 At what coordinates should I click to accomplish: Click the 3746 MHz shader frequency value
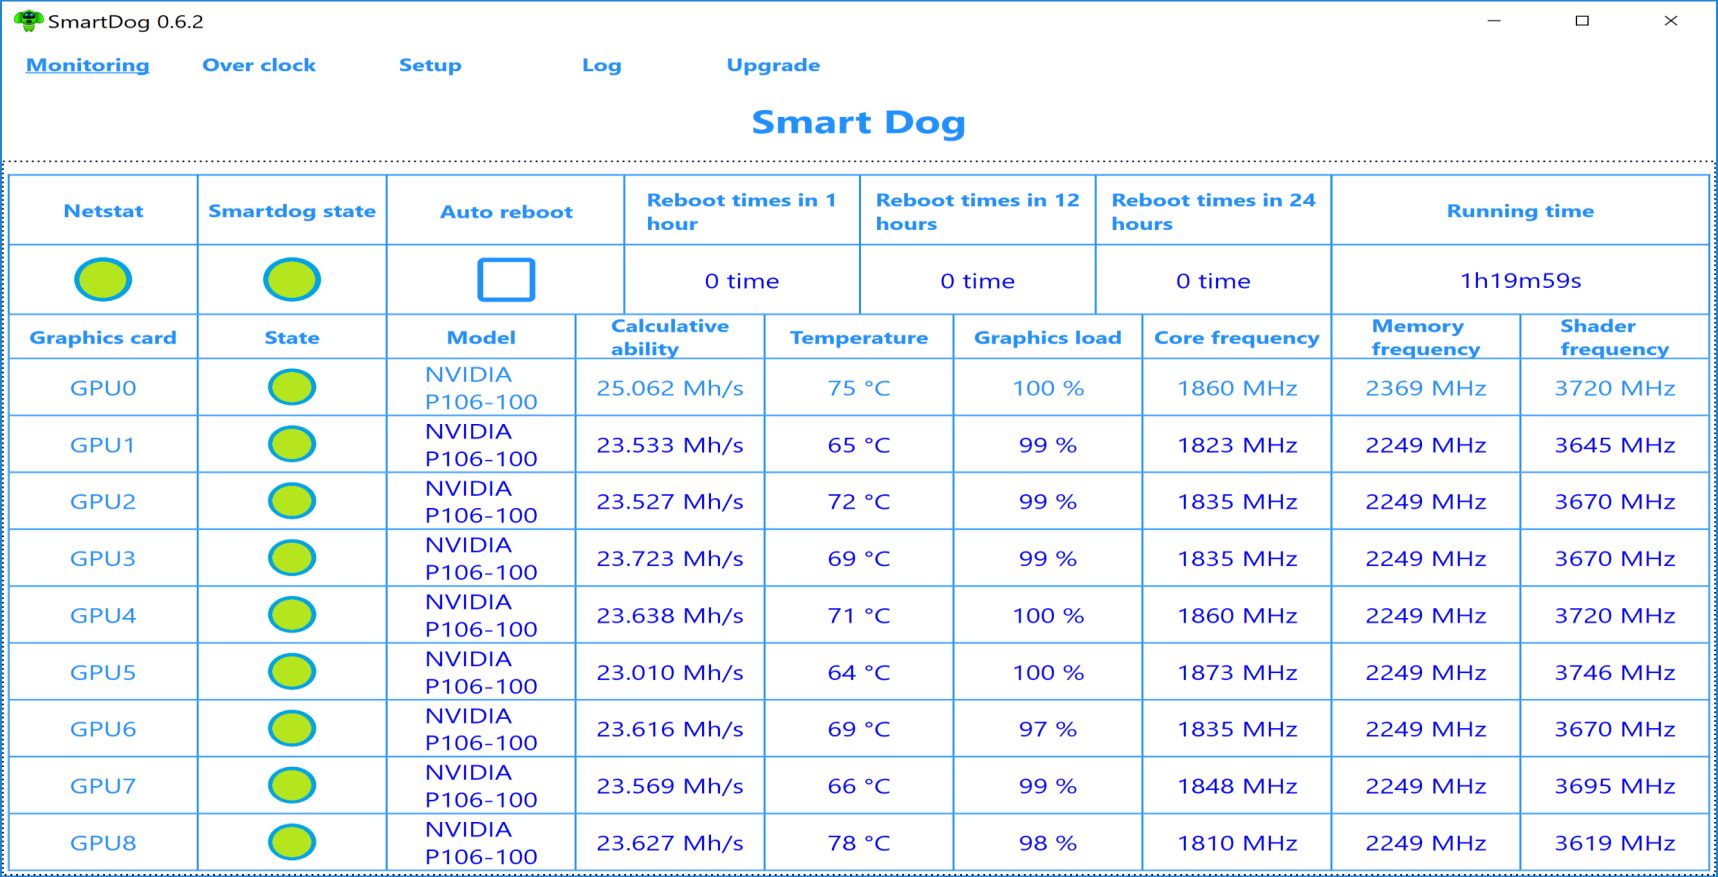pyautogui.click(x=1615, y=673)
